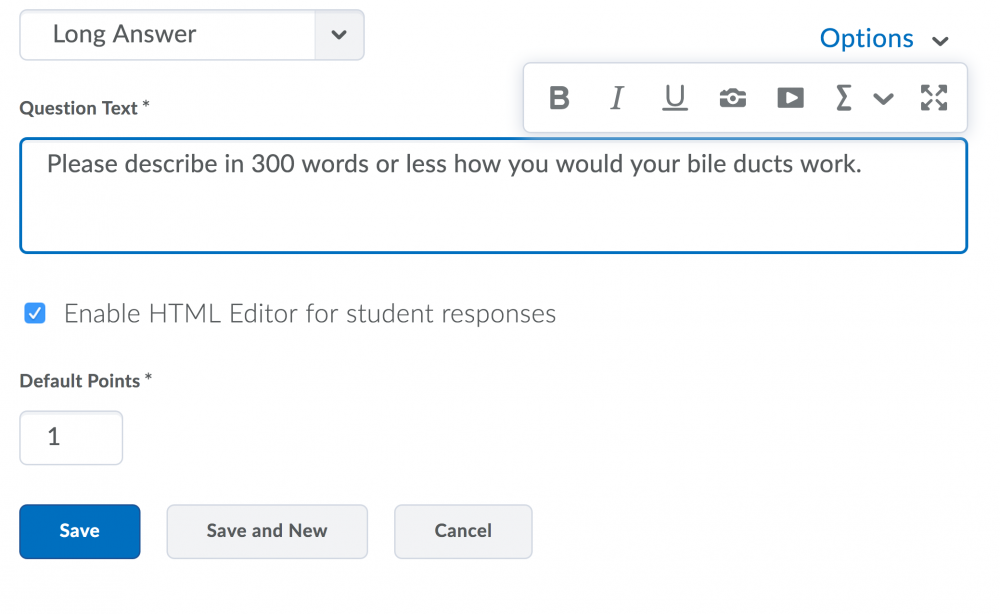Apply bold formatting in the editor
The width and height of the screenshot is (1000, 614).
click(x=559, y=97)
